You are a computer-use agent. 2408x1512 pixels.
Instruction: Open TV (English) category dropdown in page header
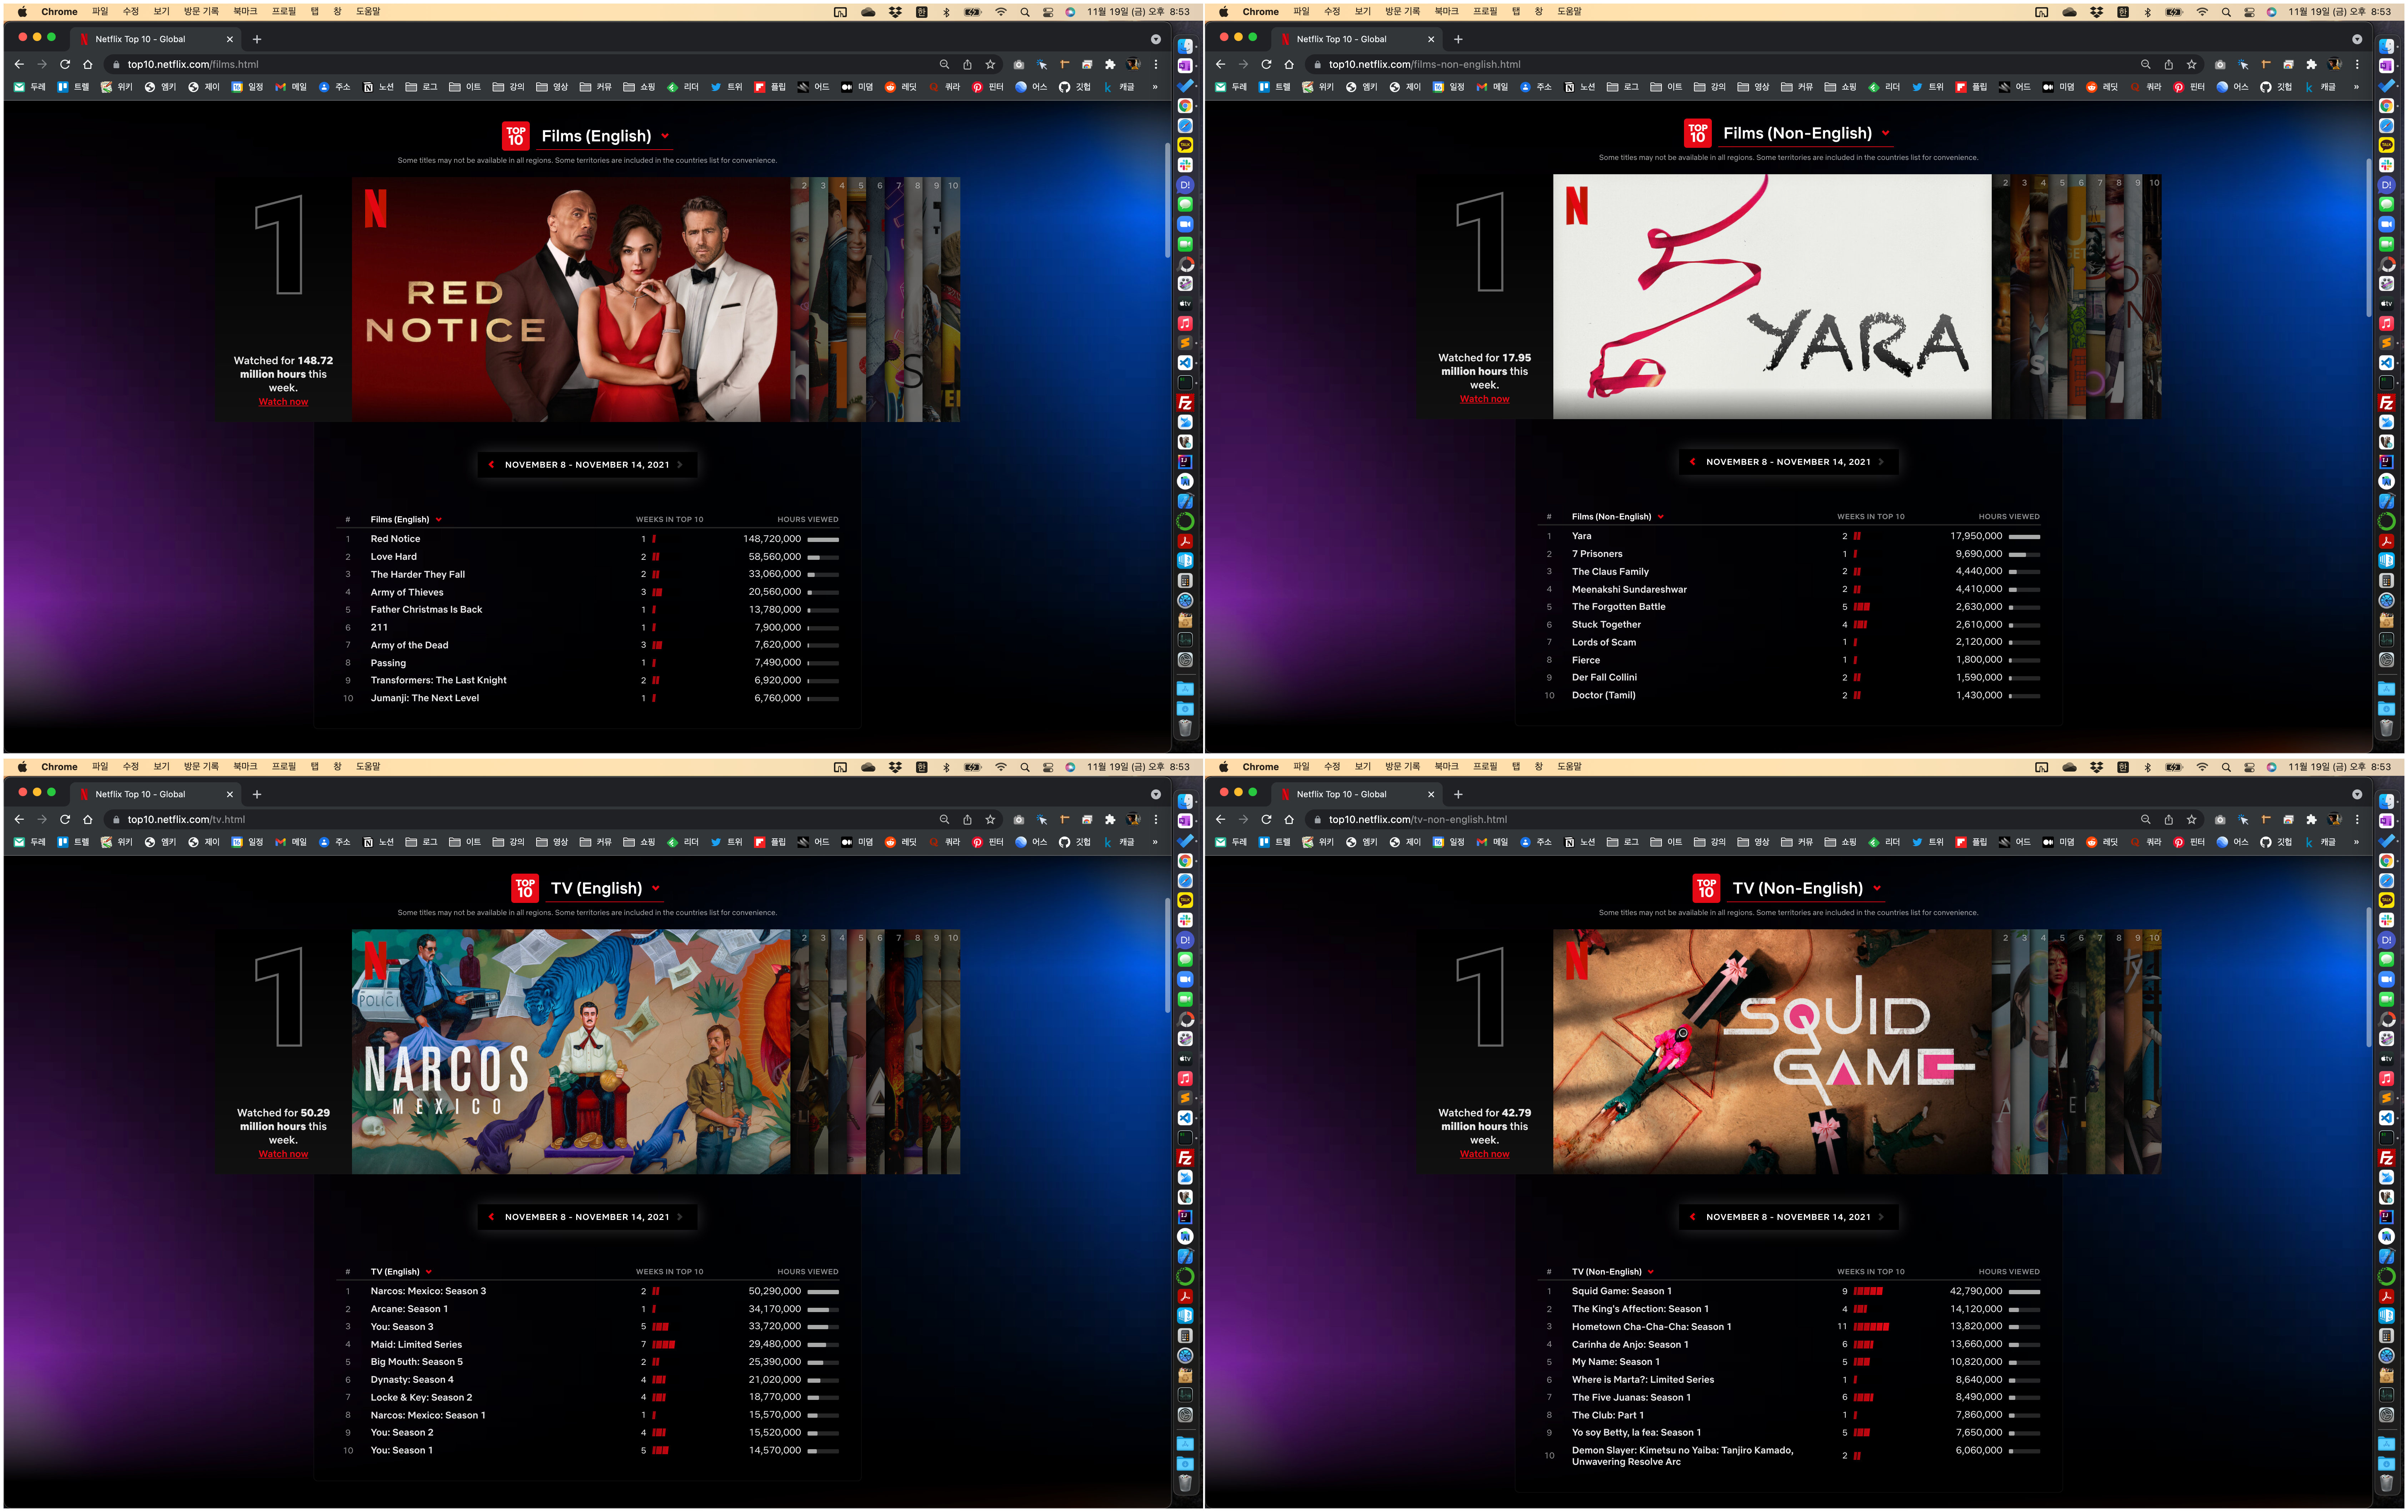click(605, 888)
